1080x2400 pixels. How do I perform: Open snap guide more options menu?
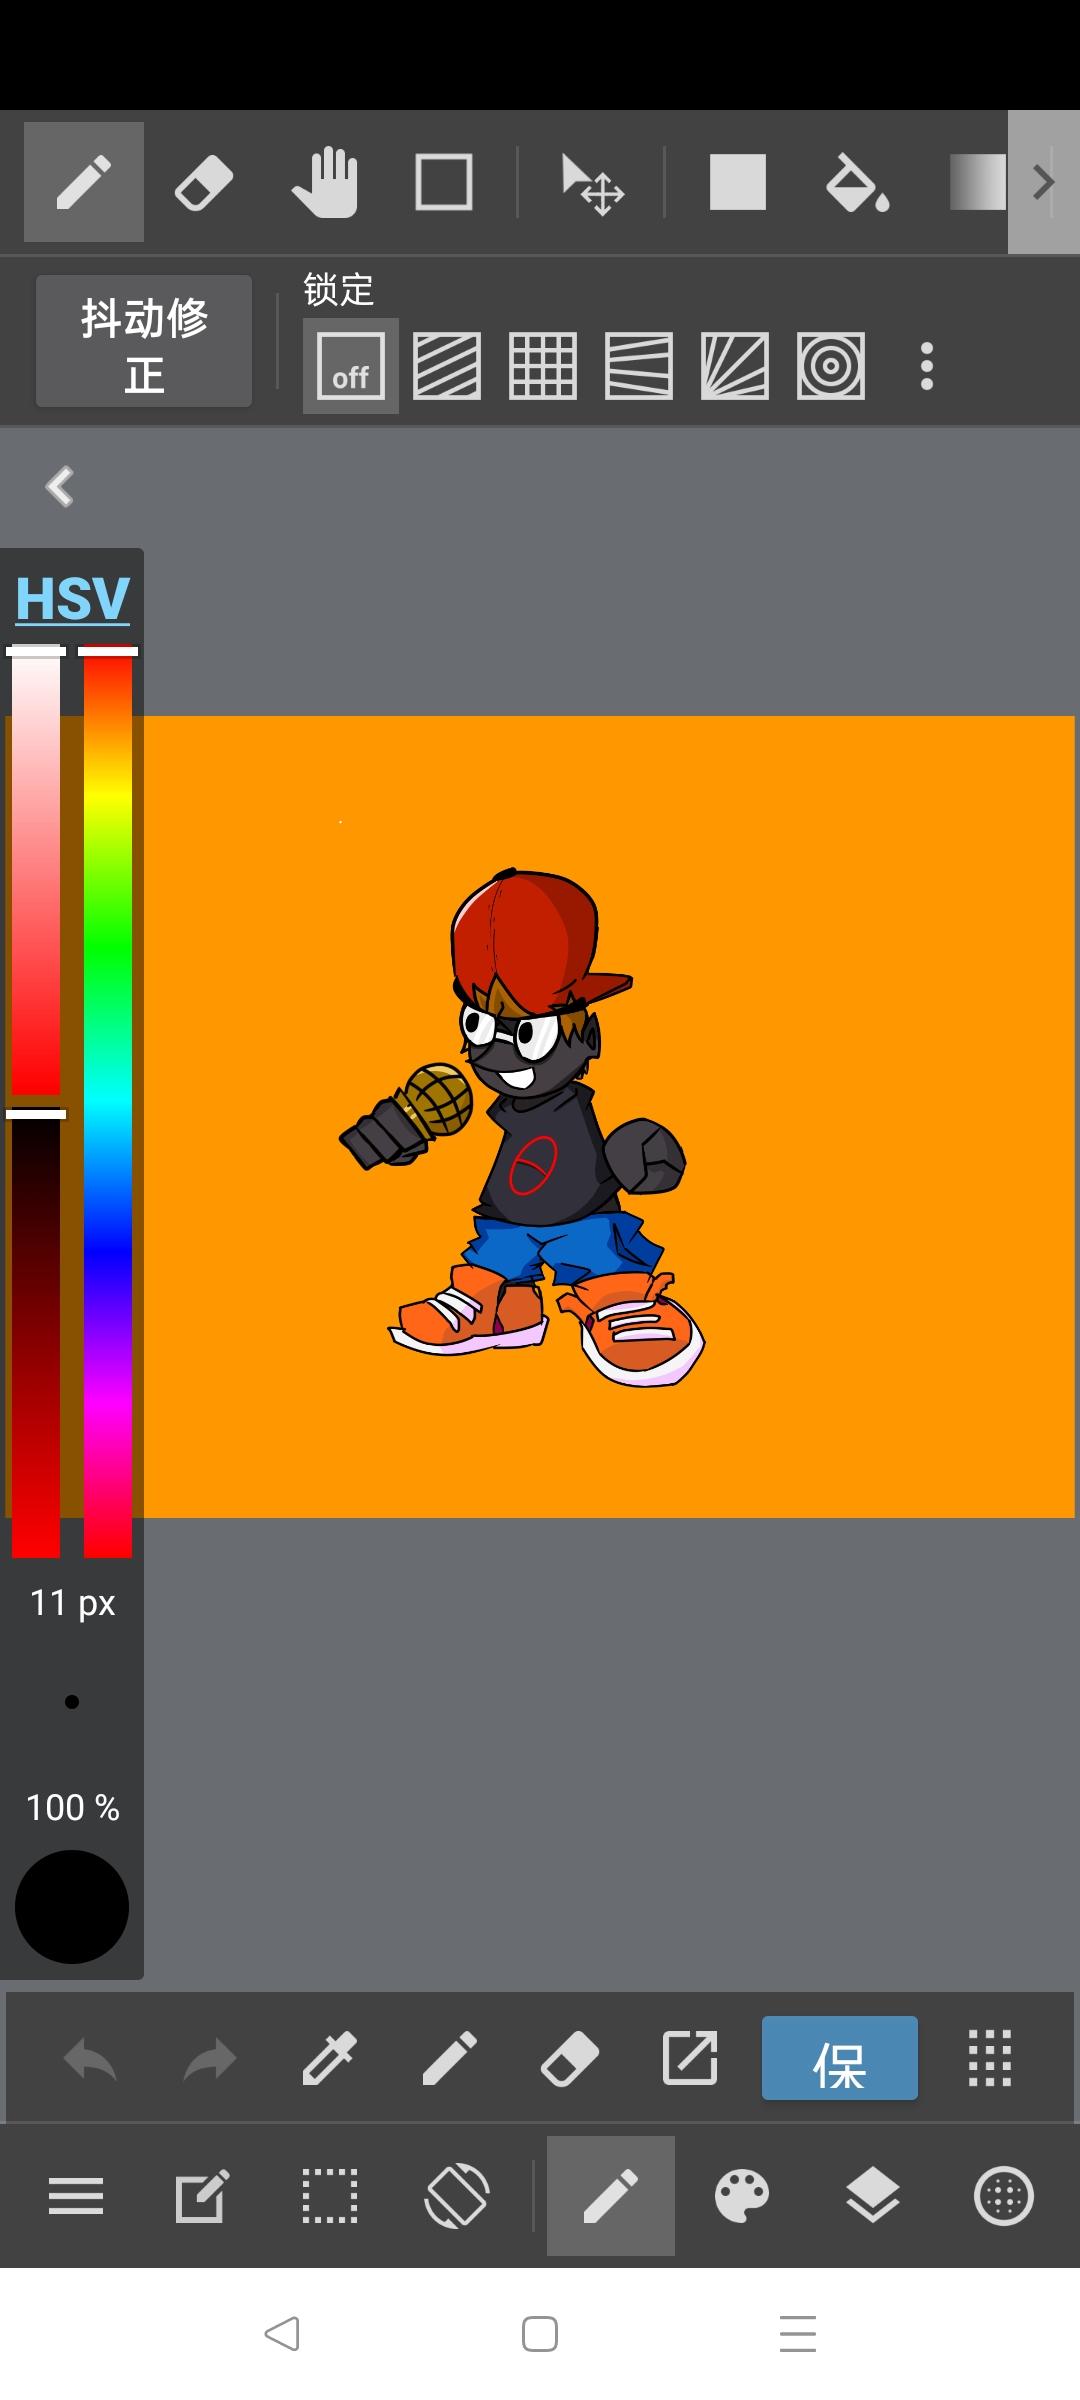pyautogui.click(x=927, y=366)
